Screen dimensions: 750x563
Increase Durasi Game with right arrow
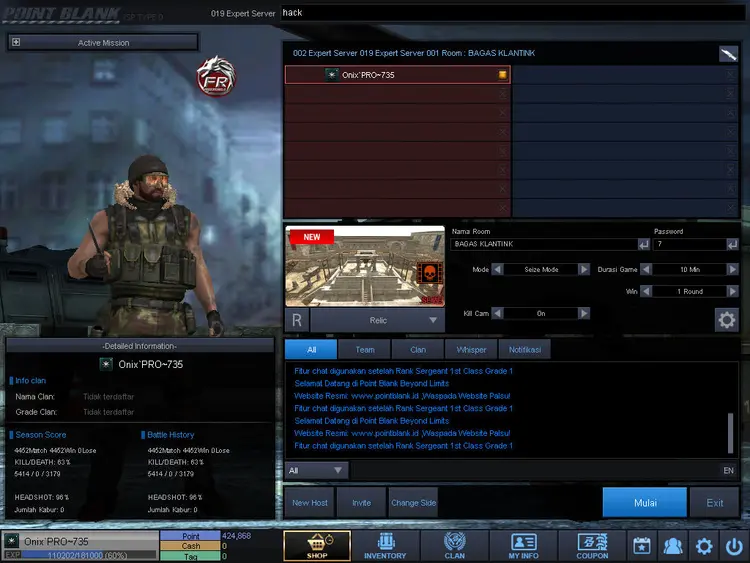pos(732,269)
